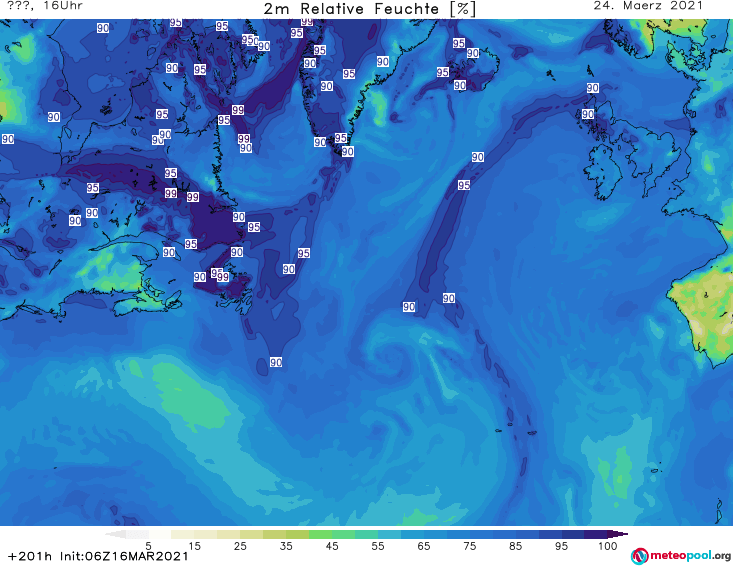Click the '25' tick label on the color scale
733x566 pixels.
240,546
